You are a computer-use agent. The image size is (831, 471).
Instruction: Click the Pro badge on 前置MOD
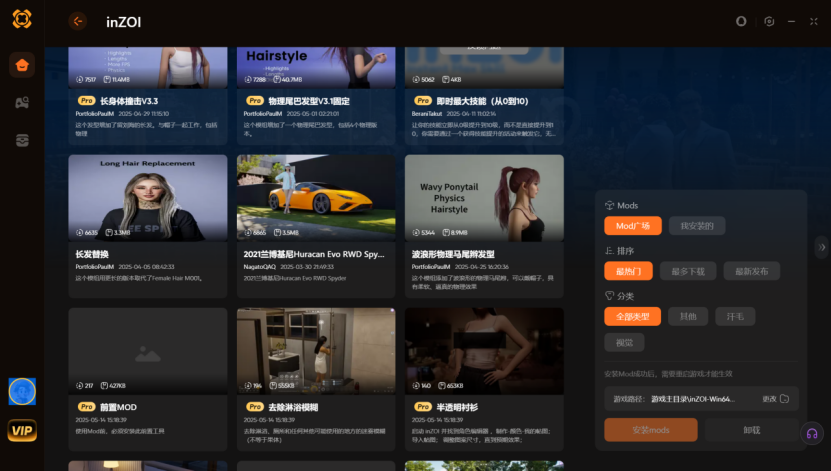pyautogui.click(x=86, y=407)
